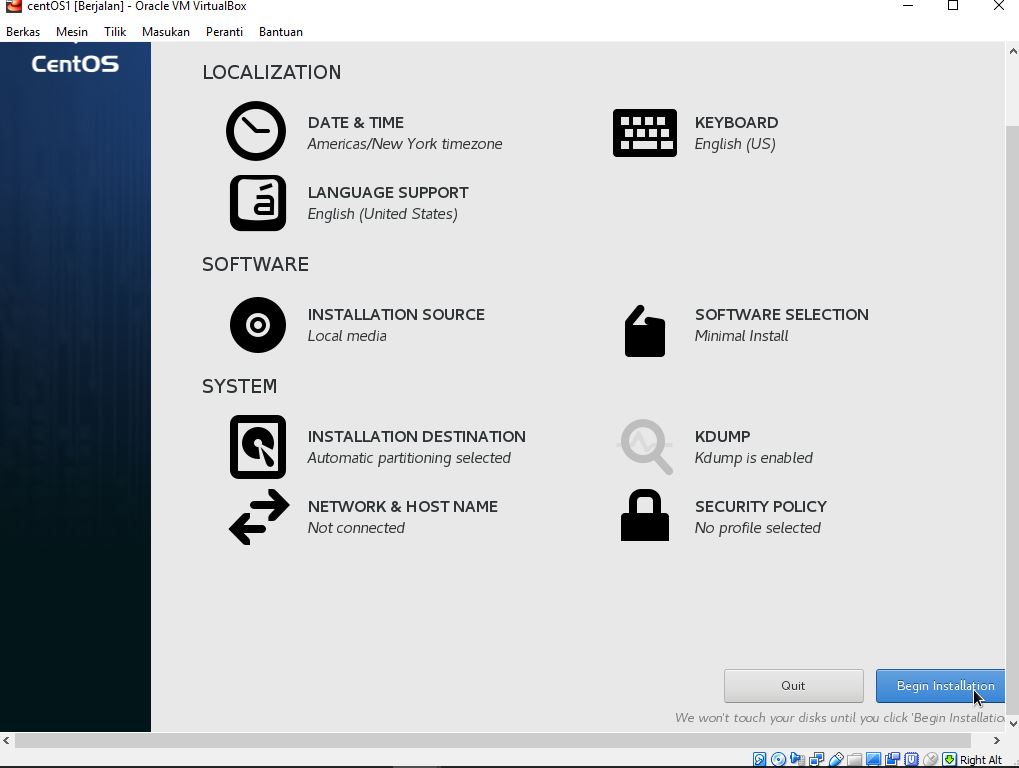The height and width of the screenshot is (768, 1019).
Task: Open the SOFTWARE SELECTION label
Action: point(782,314)
